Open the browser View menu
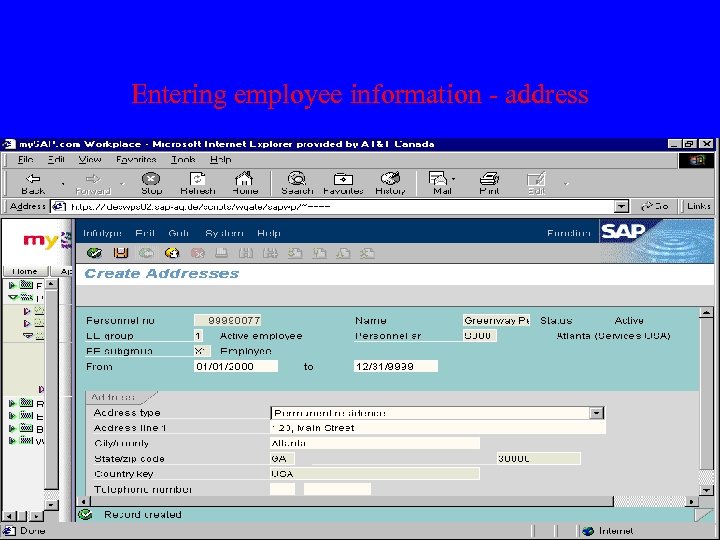Viewport: 720px width, 540px height. (x=90, y=159)
